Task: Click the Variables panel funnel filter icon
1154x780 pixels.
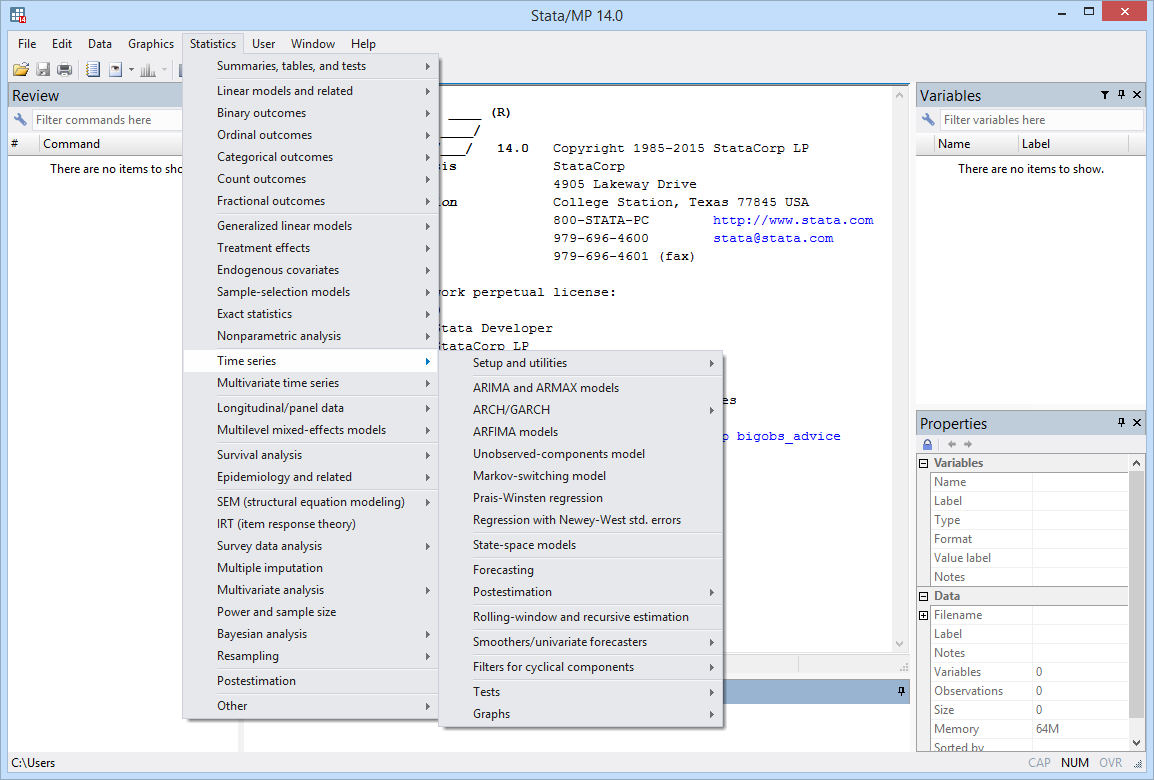Action: coord(1105,95)
